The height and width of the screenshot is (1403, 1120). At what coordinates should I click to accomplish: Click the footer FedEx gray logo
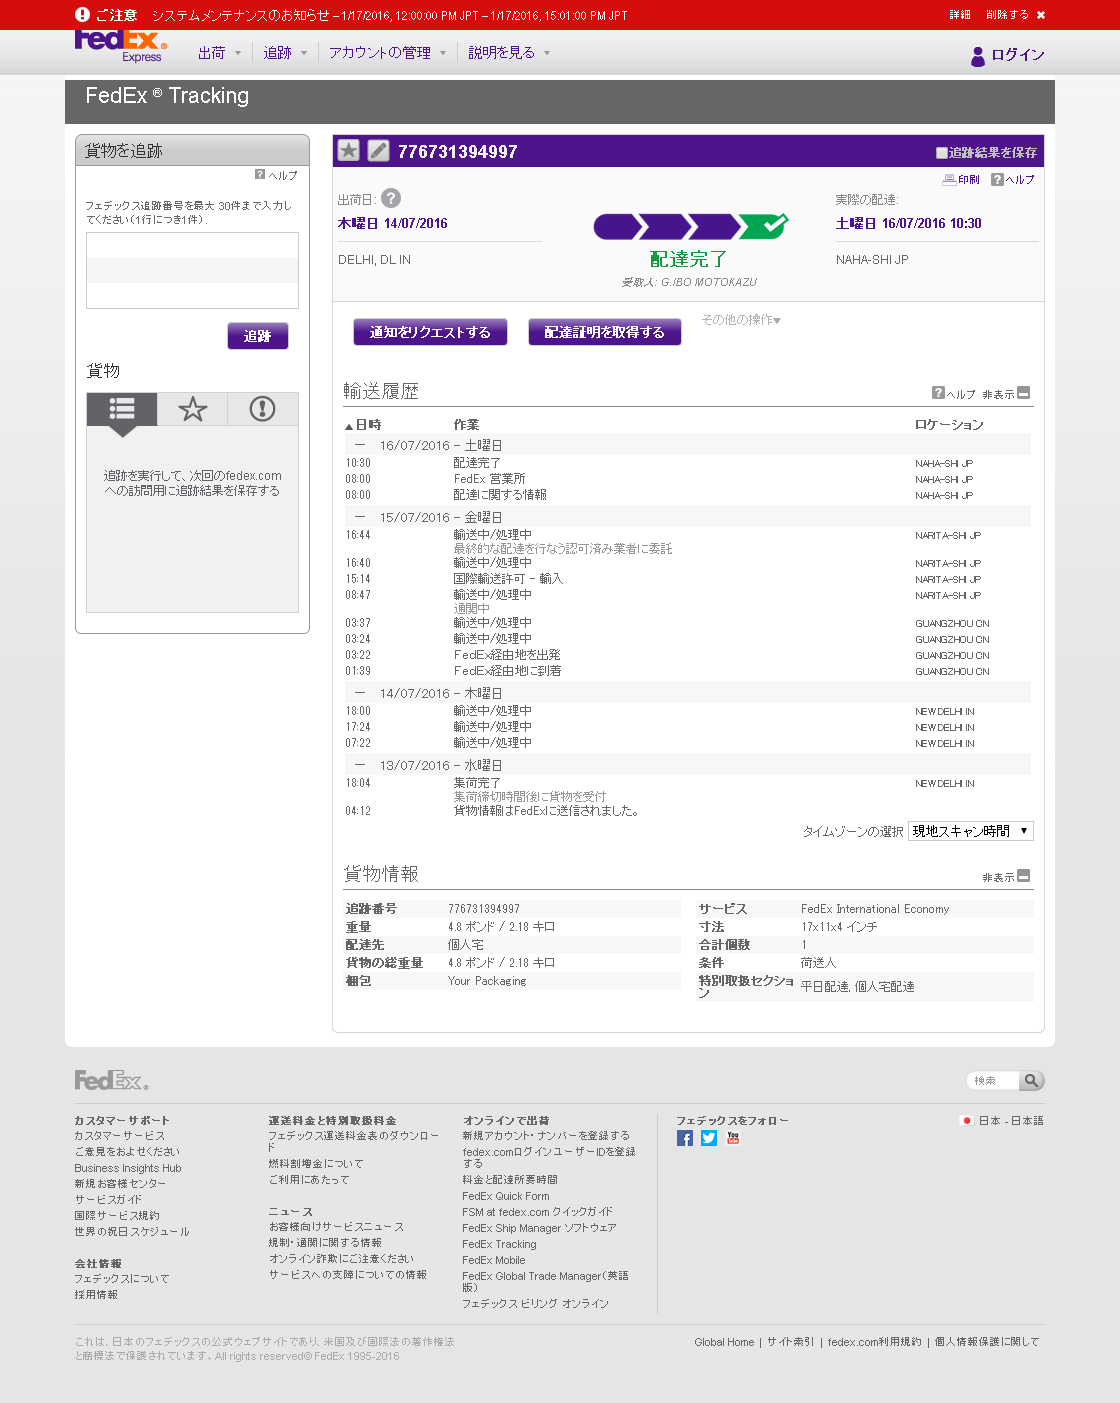112,1080
